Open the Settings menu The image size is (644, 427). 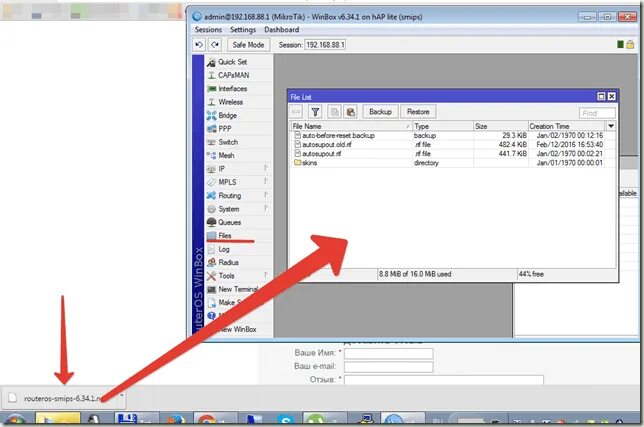click(243, 30)
